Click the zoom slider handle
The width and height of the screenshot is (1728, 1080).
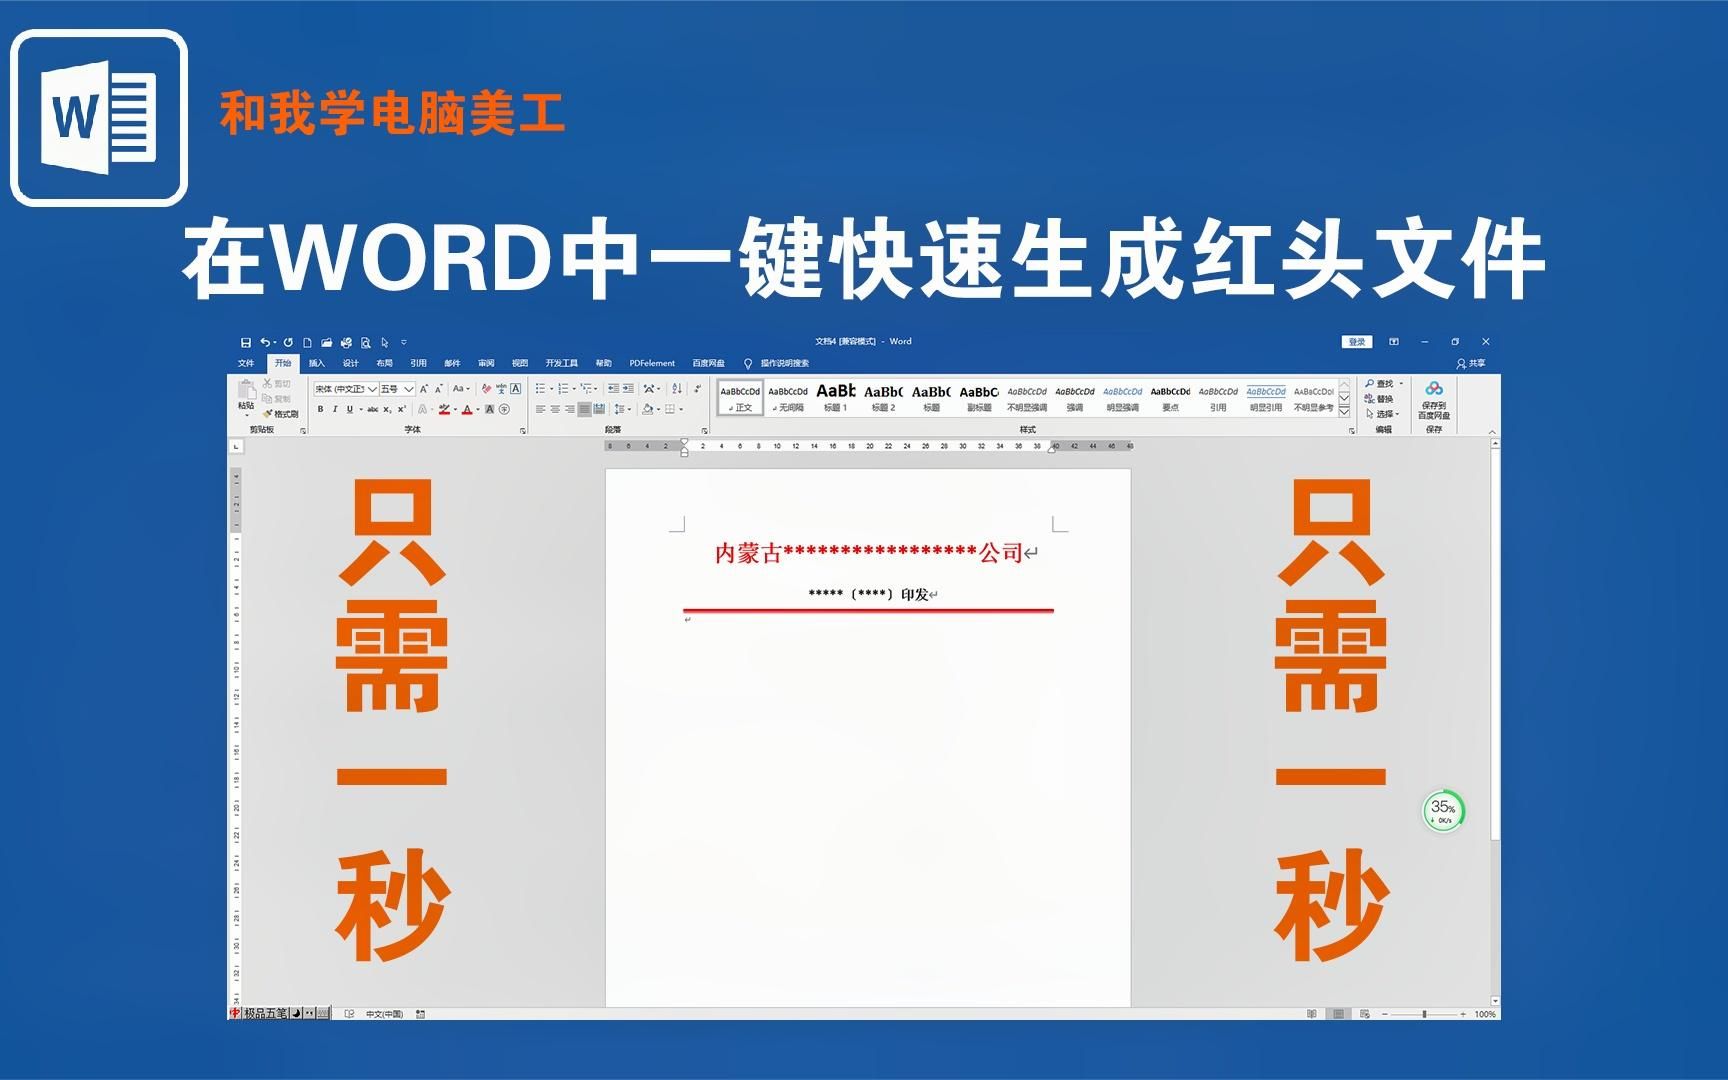1425,1014
